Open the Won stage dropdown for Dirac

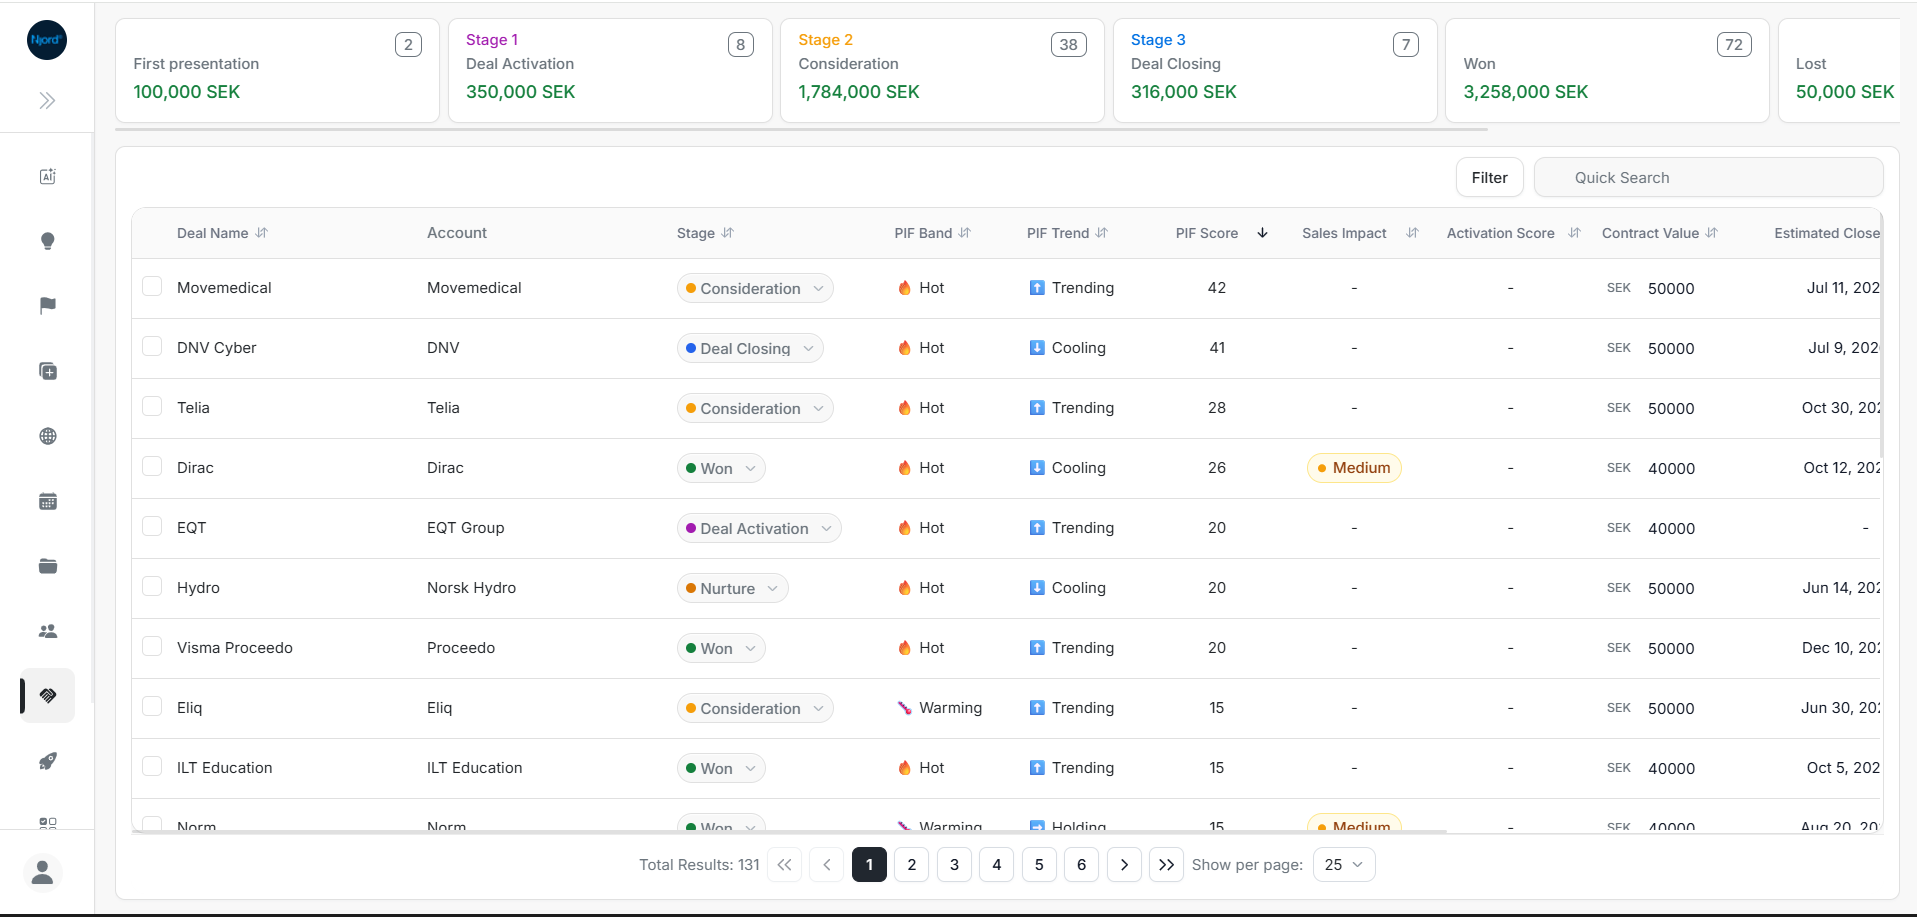721,468
